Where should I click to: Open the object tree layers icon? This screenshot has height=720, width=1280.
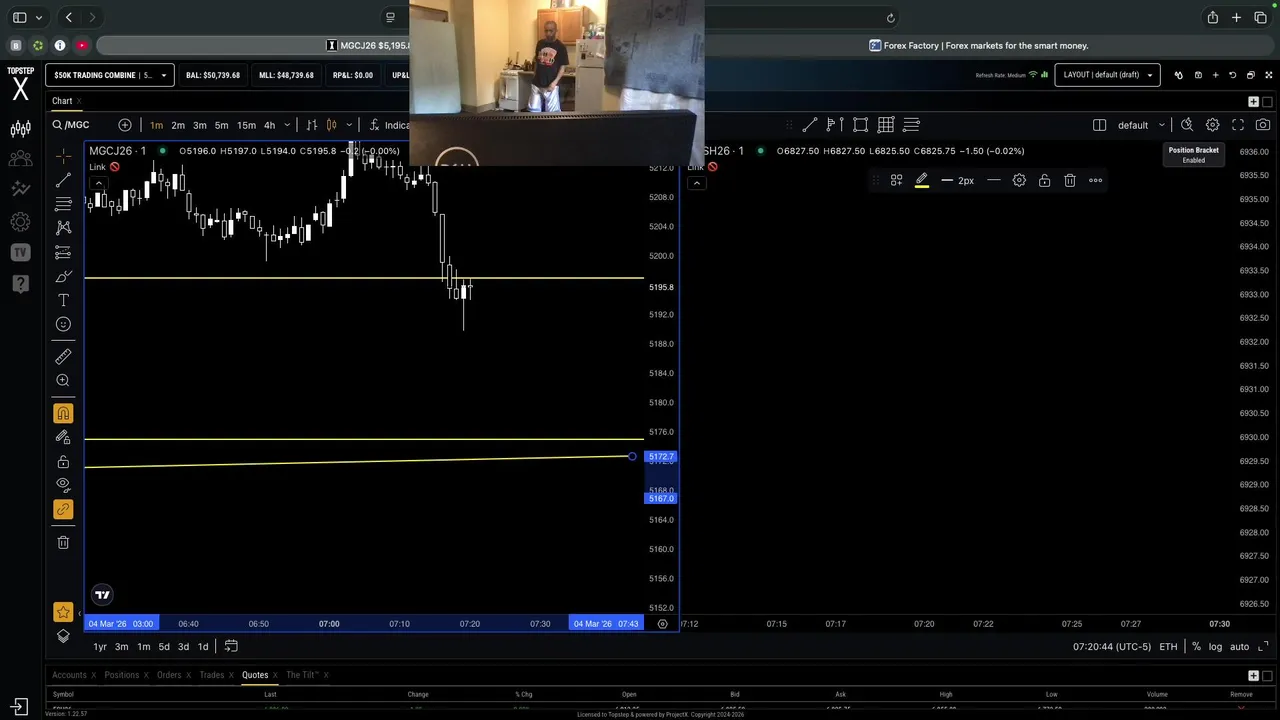(x=63, y=636)
